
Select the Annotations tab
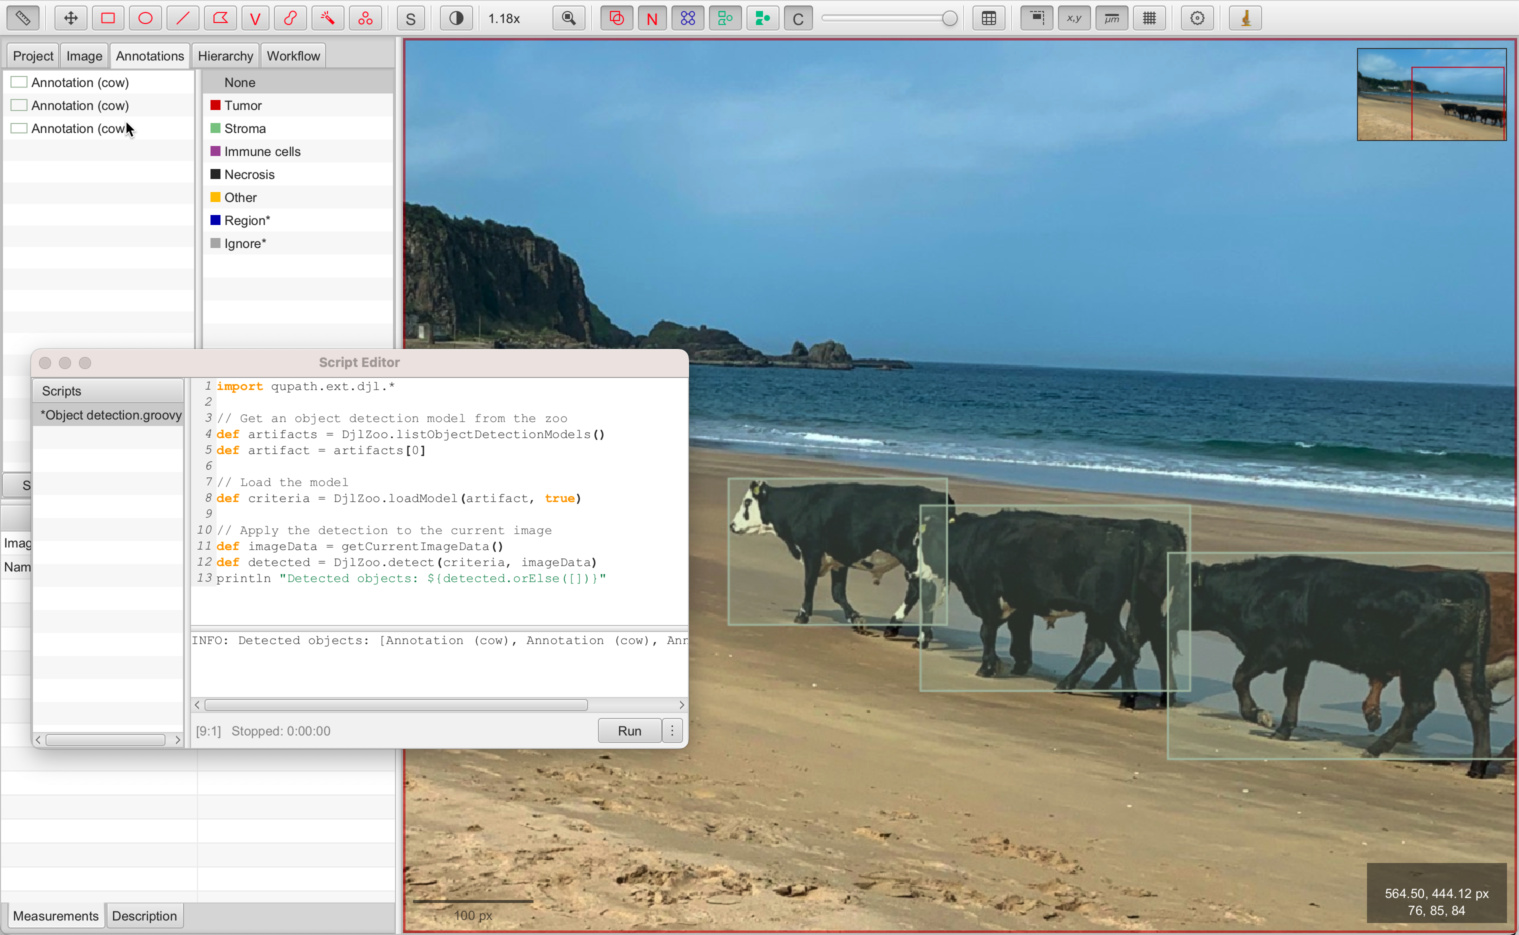[150, 56]
